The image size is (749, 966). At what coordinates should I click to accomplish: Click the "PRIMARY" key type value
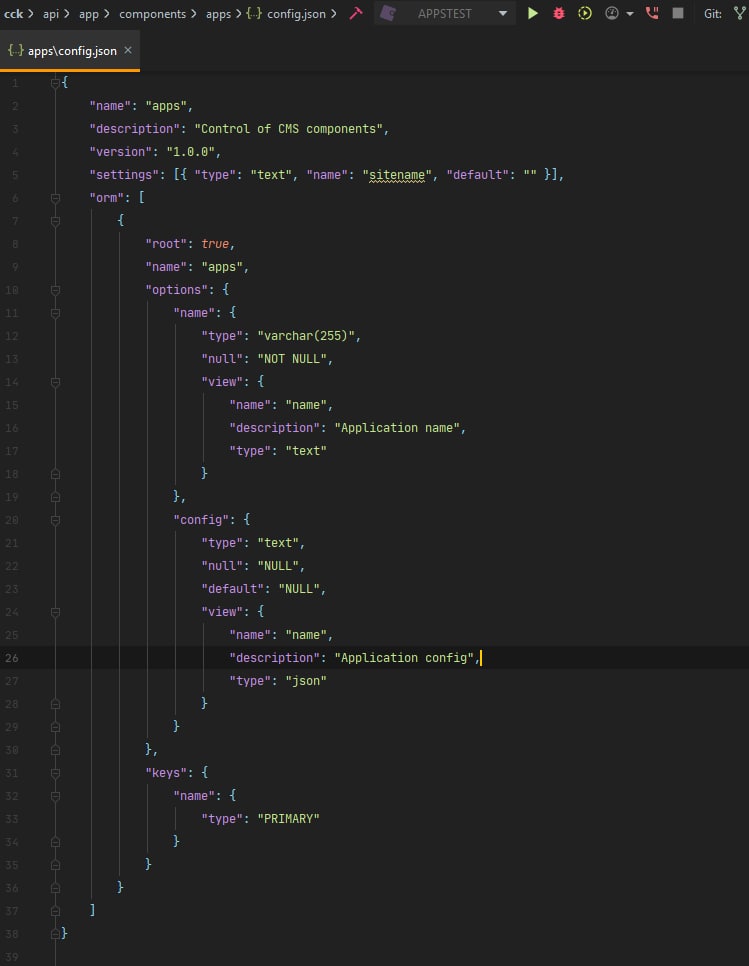pyautogui.click(x=288, y=819)
